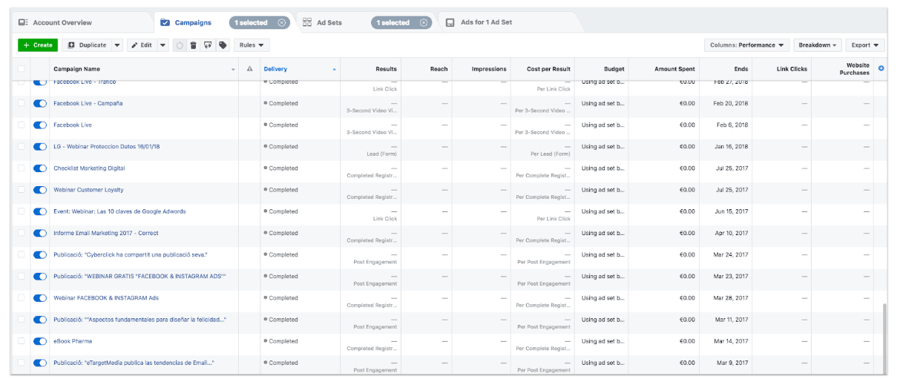Sort by the Delivery column header

pyautogui.click(x=276, y=69)
